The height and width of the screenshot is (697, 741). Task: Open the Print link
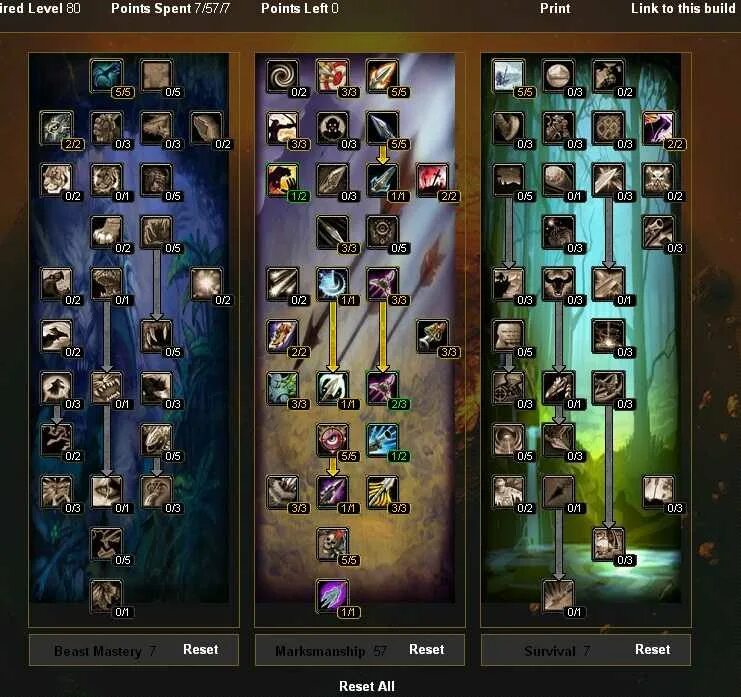[555, 8]
